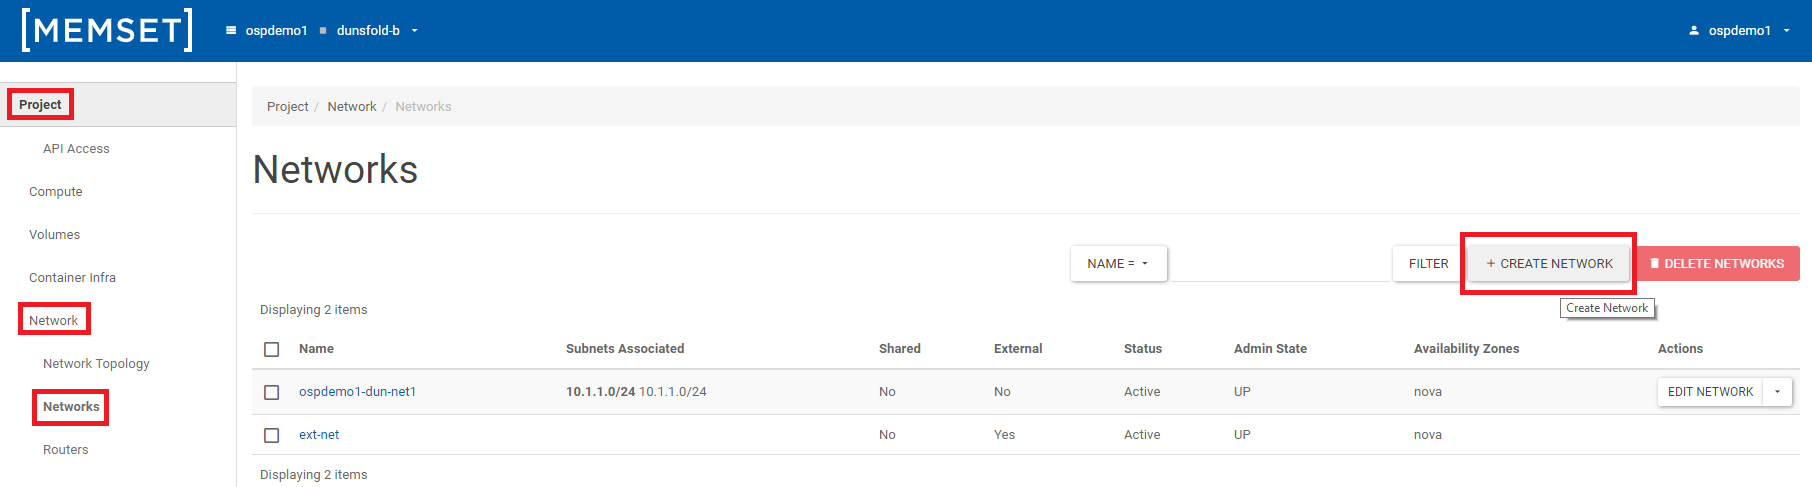Select Routers in the sidebar
The image size is (1812, 487).
[66, 450]
